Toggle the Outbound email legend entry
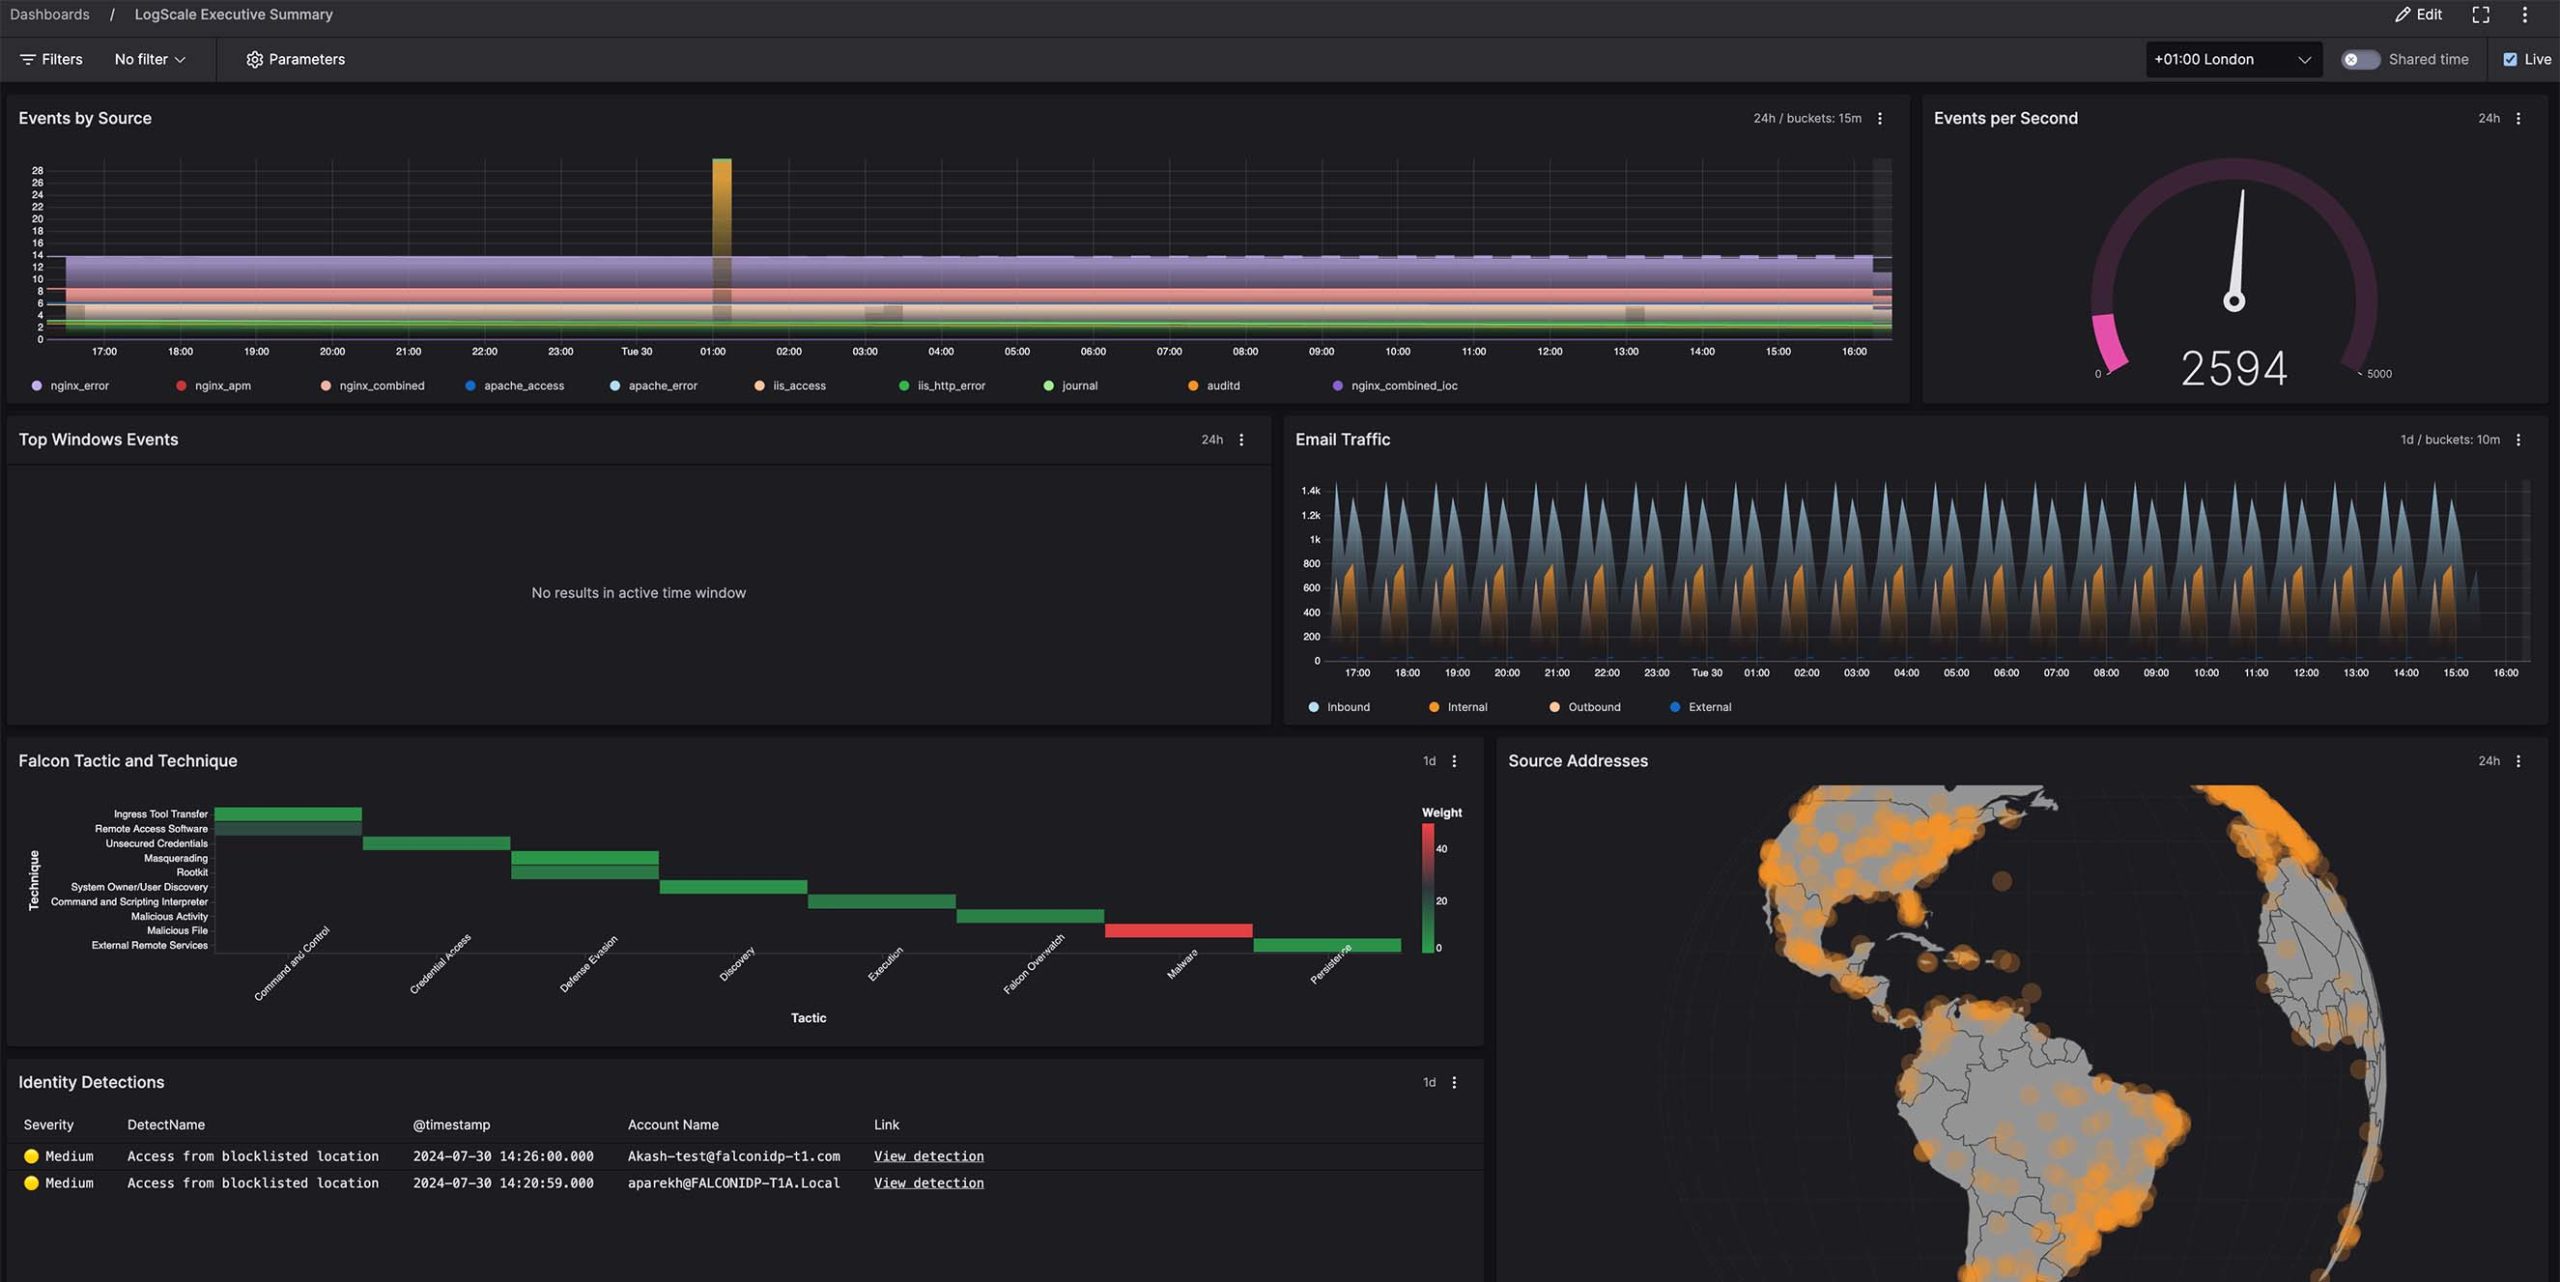The width and height of the screenshot is (2560, 1282). coord(1585,707)
